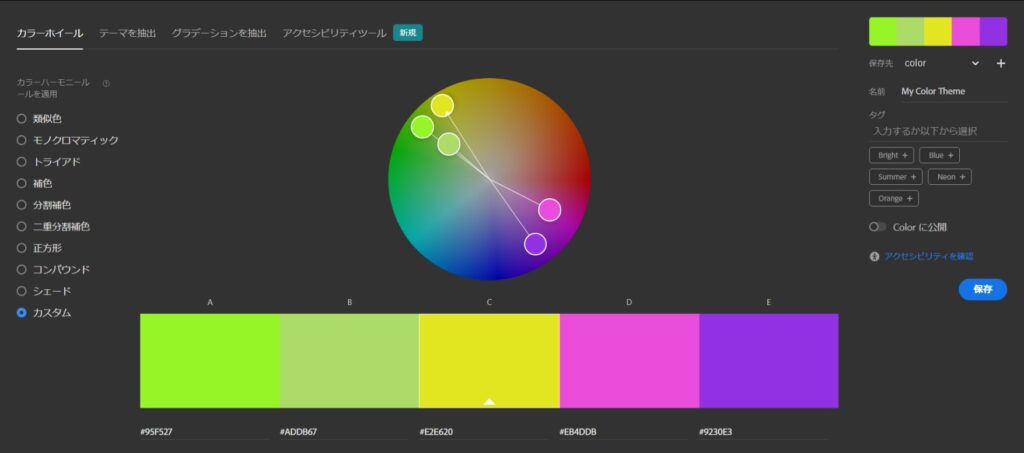Viewport: 1024px width, 453px height.
Task: Switch to the グラデーションを抽出 tab
Action: point(219,33)
